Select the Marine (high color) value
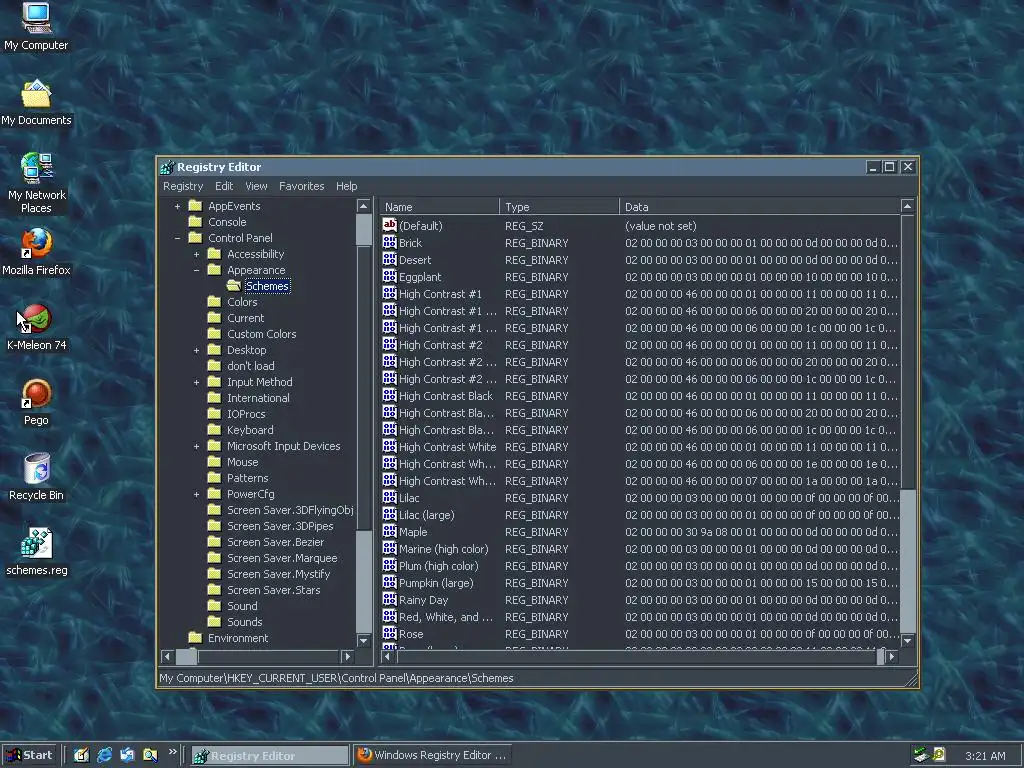1024x768 pixels. pyautogui.click(x=443, y=549)
